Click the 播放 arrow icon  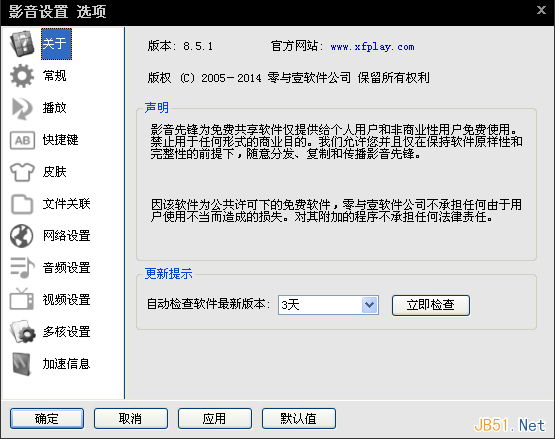pyautogui.click(x=22, y=108)
